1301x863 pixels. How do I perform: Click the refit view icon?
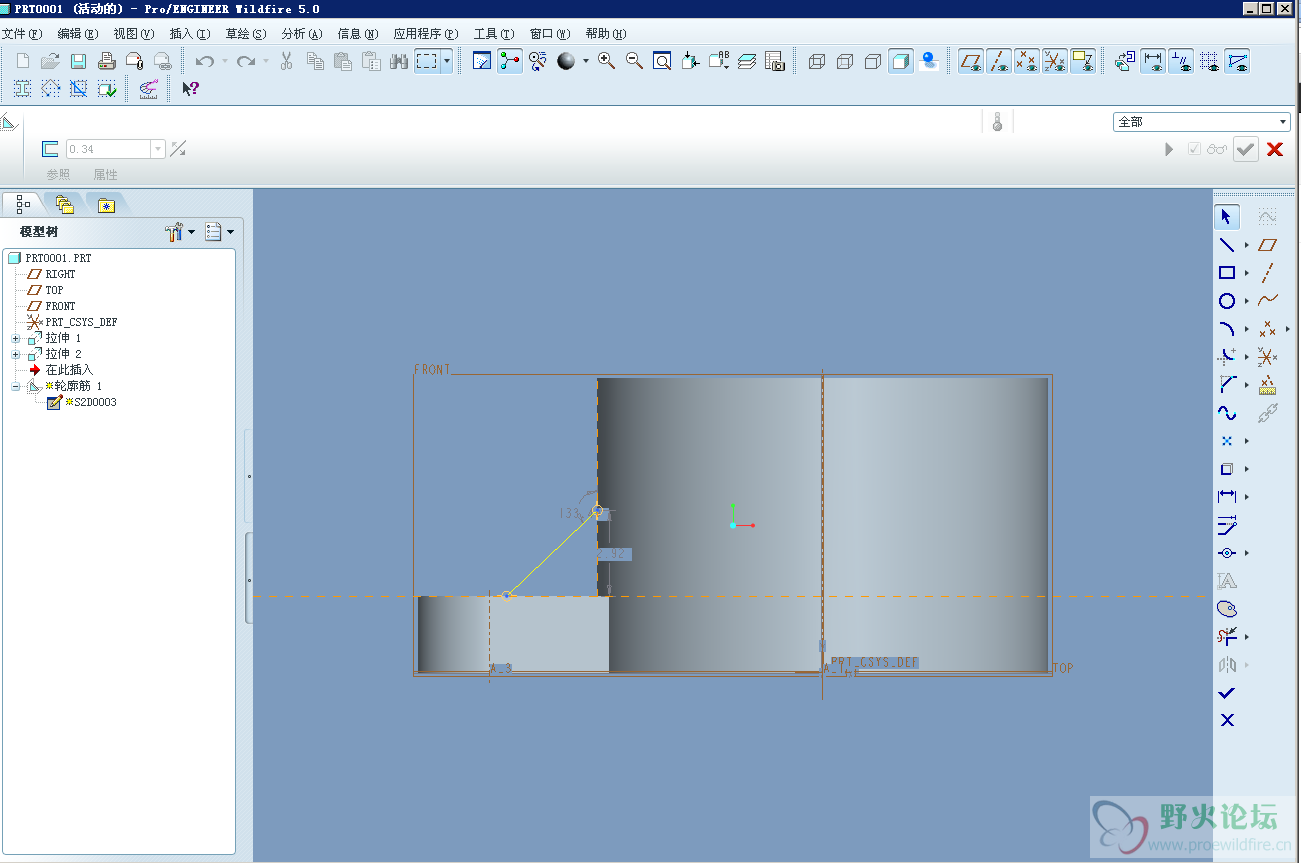point(662,62)
